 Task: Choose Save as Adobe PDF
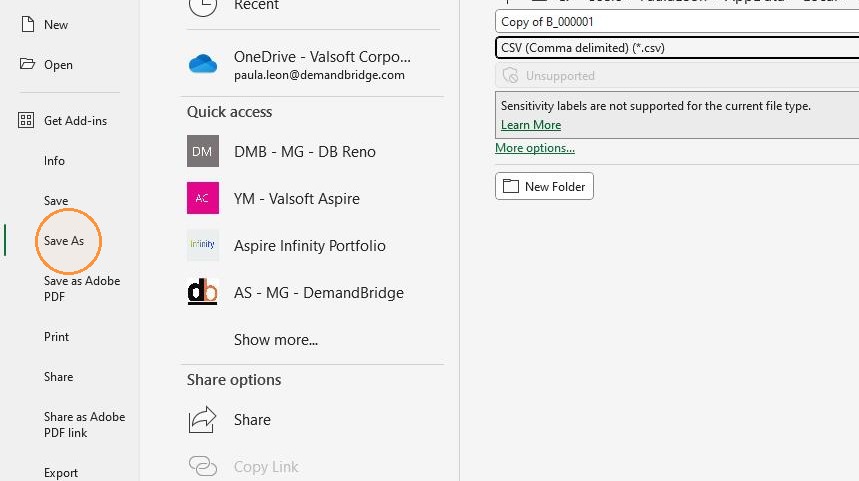click(x=82, y=288)
